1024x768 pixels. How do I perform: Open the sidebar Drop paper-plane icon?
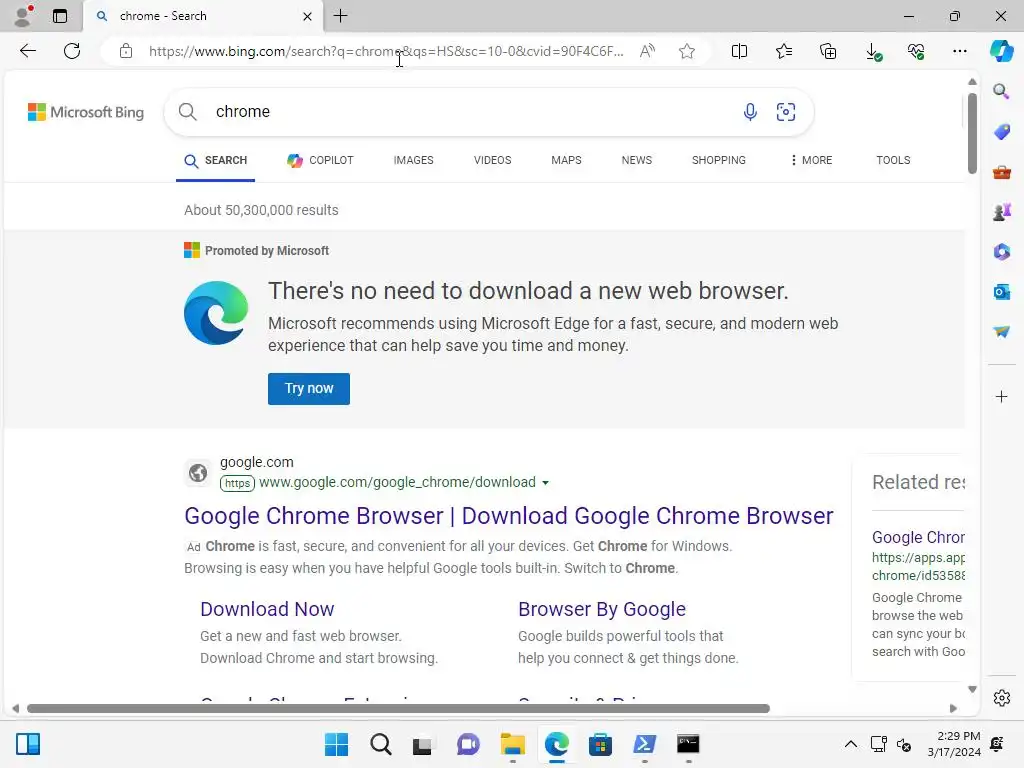1001,332
